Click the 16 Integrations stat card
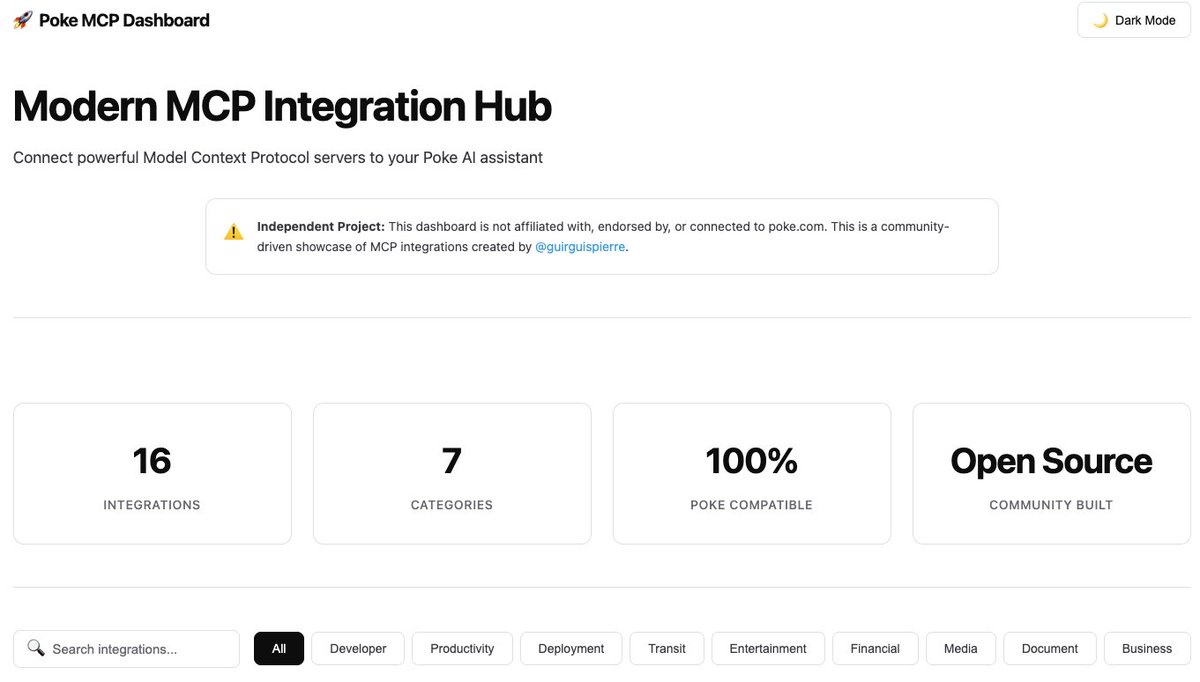Viewport: 1200px width, 682px height. [152, 474]
